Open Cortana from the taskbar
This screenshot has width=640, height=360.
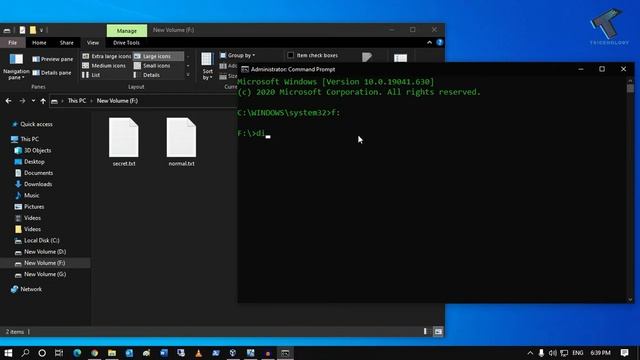[x=42, y=353]
